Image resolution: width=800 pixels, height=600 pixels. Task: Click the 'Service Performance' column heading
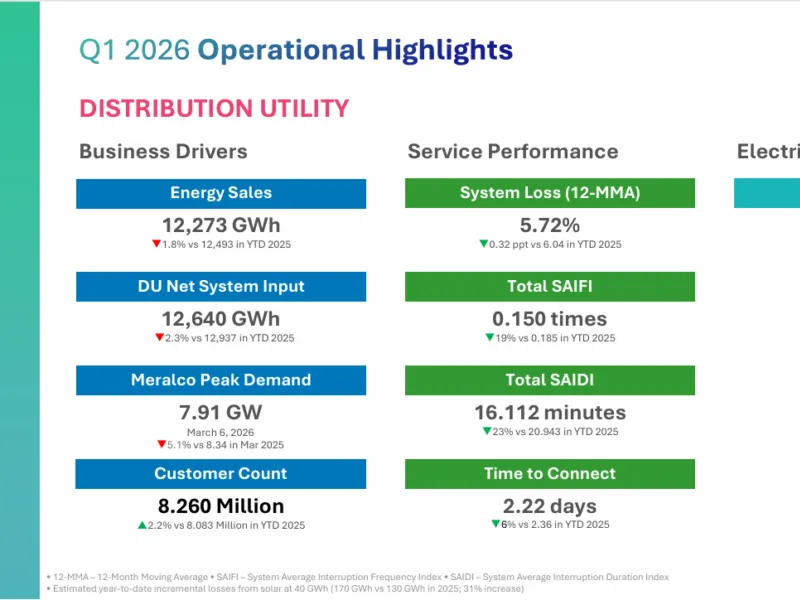point(513,152)
